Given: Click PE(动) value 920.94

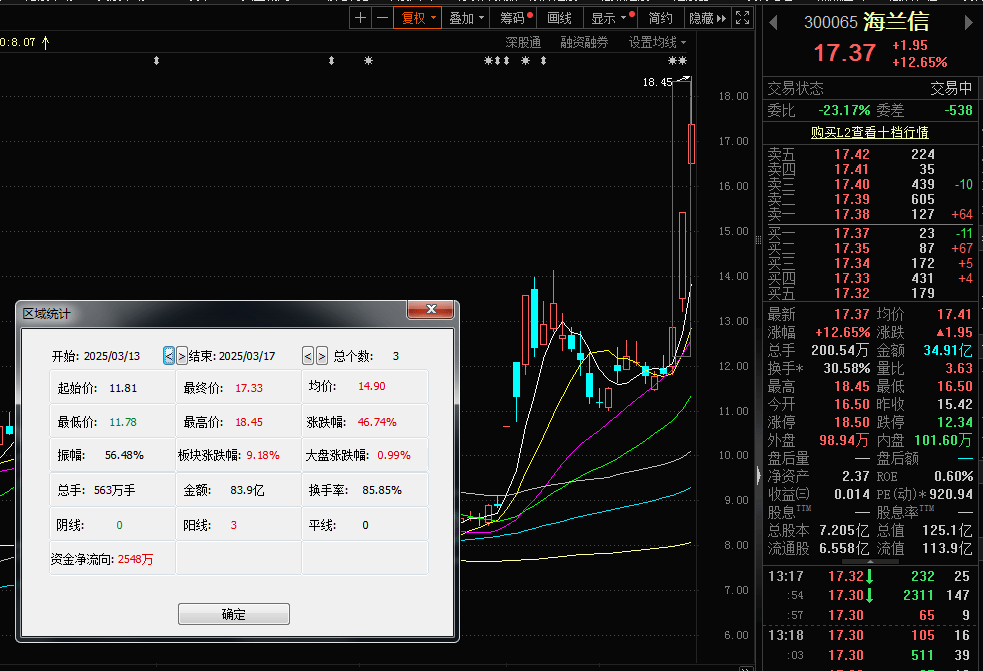Looking at the screenshot, I should click(950, 494).
